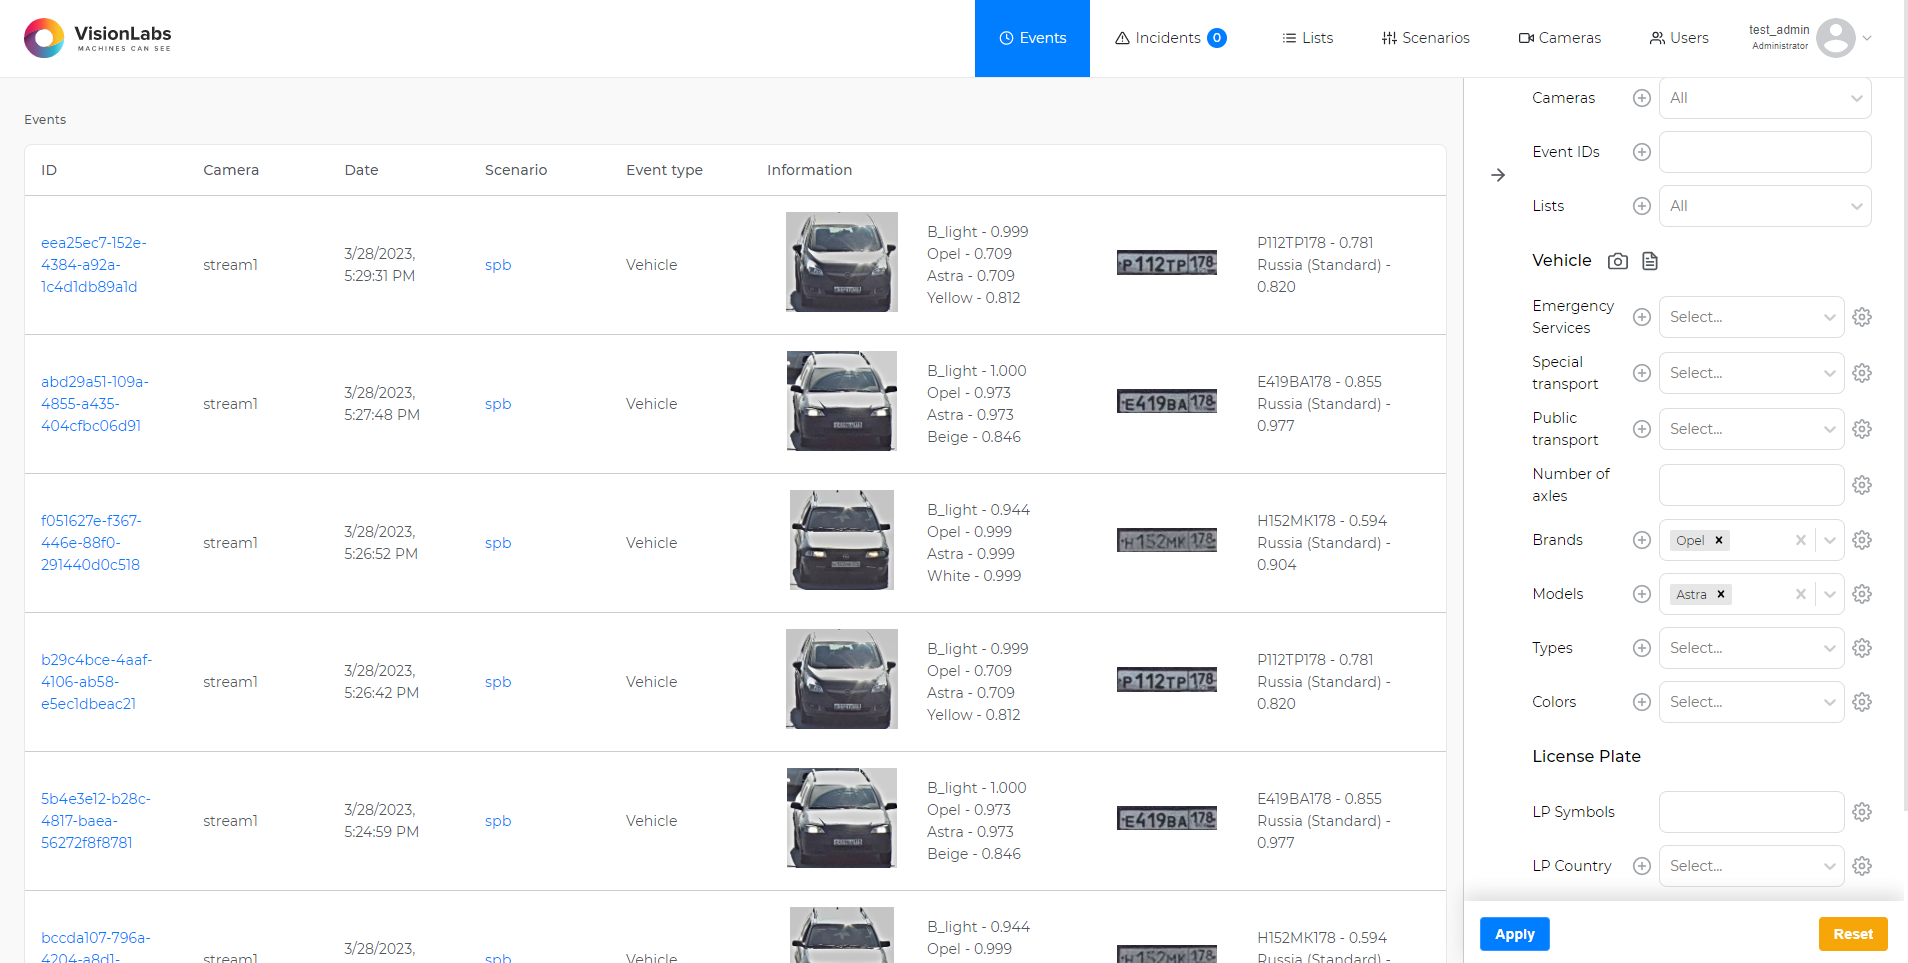
Task: Open the gear settings for Number of axles
Action: pyautogui.click(x=1862, y=485)
